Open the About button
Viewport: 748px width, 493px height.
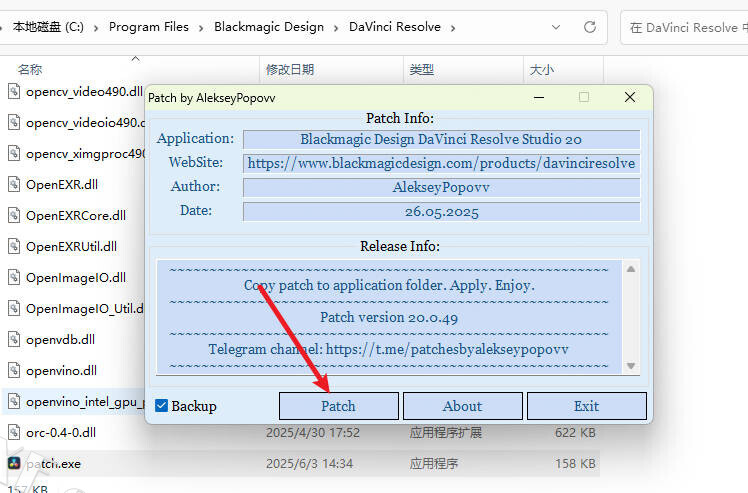tap(462, 406)
